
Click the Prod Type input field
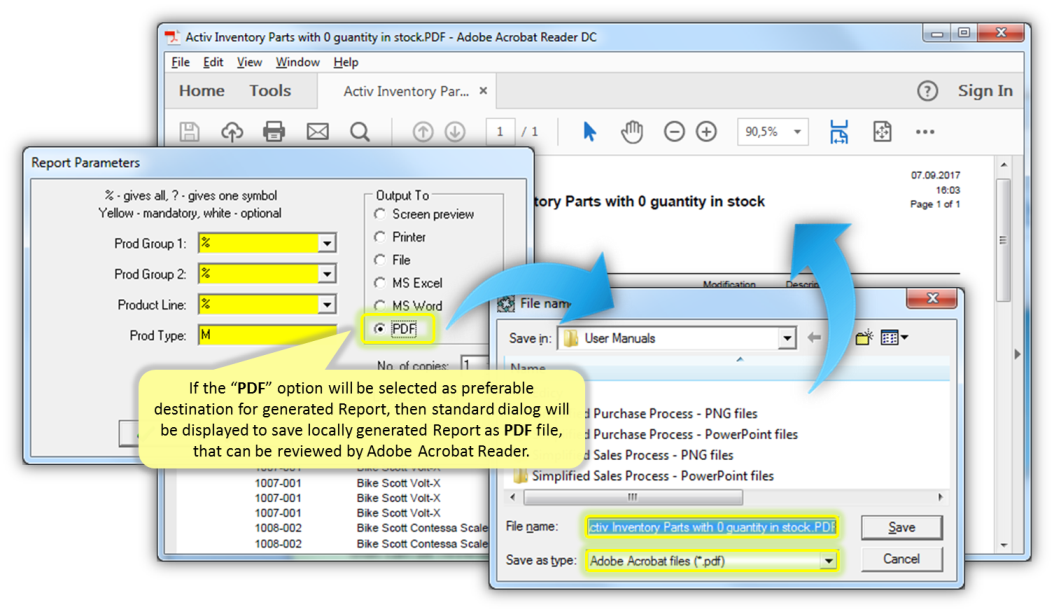point(268,335)
